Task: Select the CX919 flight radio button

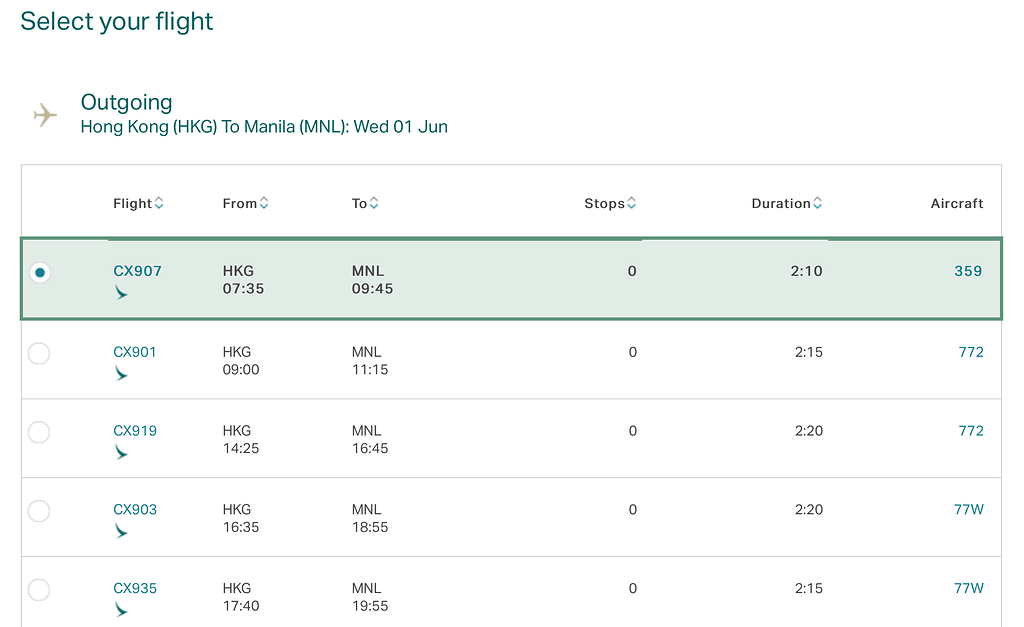Action: tap(39, 432)
